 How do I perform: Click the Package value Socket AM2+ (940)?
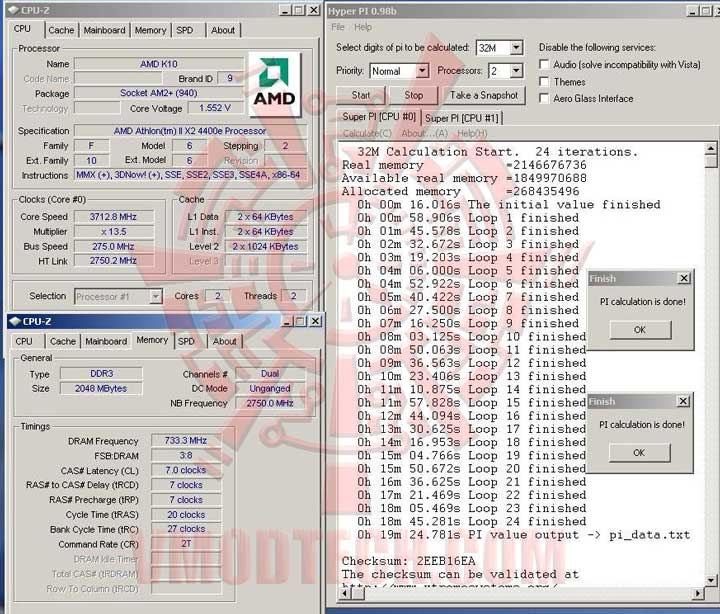pos(159,93)
